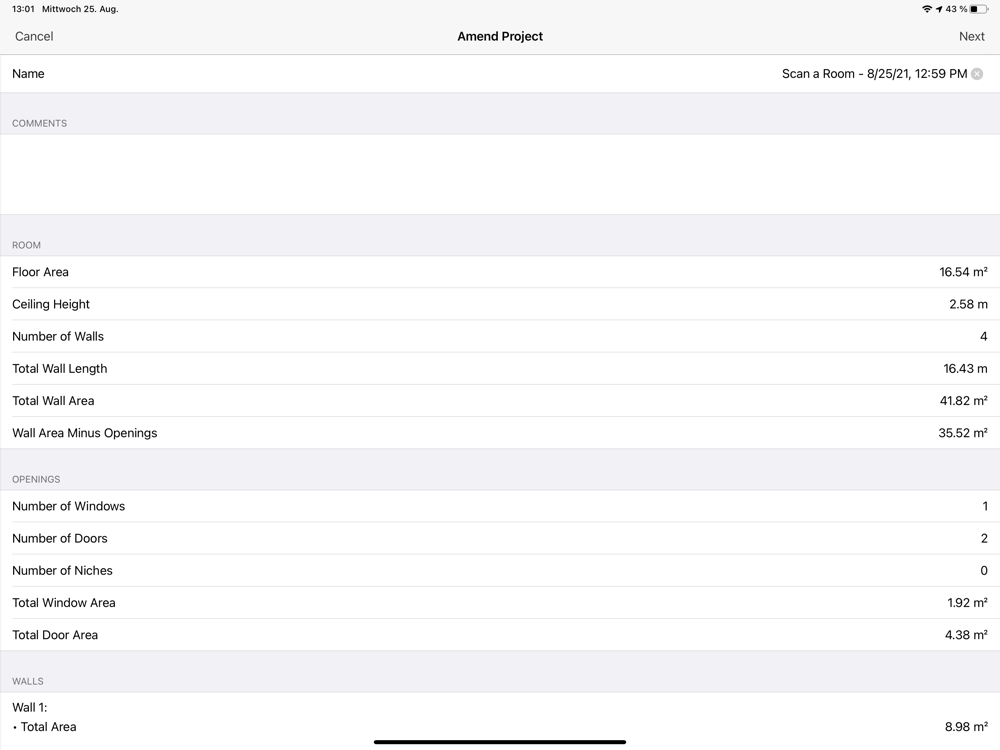Select the Number of Doors label
Screen dimensions: 1000x750
60,538
